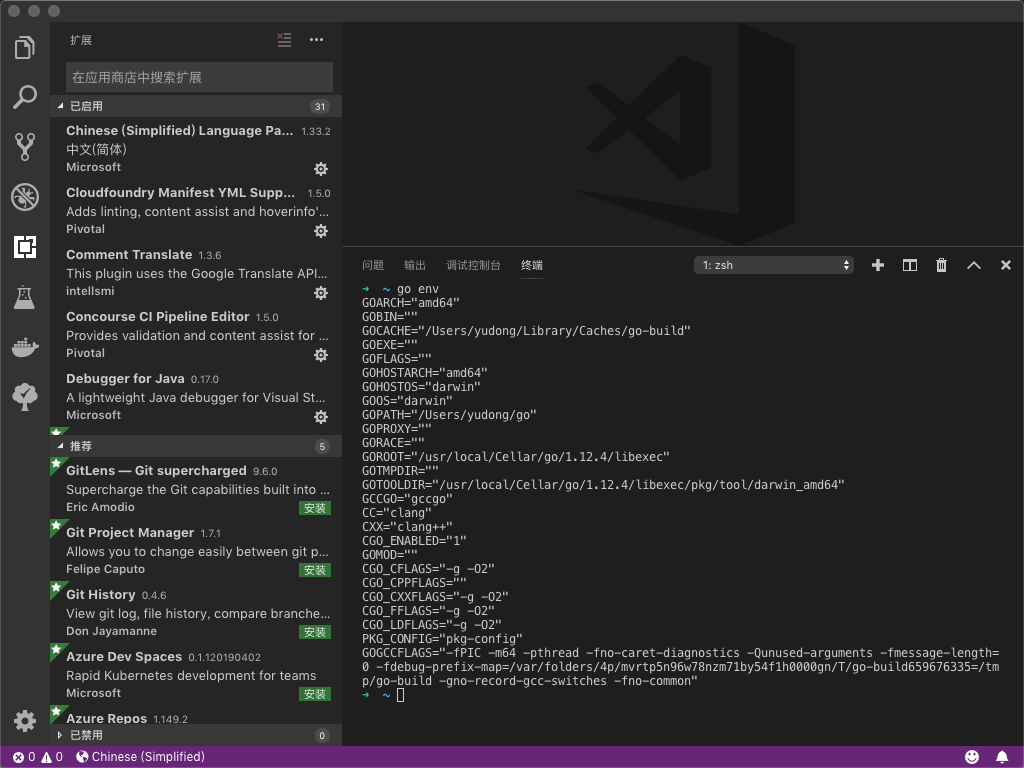Split the terminal using the split icon
The height and width of the screenshot is (768, 1024).
[909, 265]
